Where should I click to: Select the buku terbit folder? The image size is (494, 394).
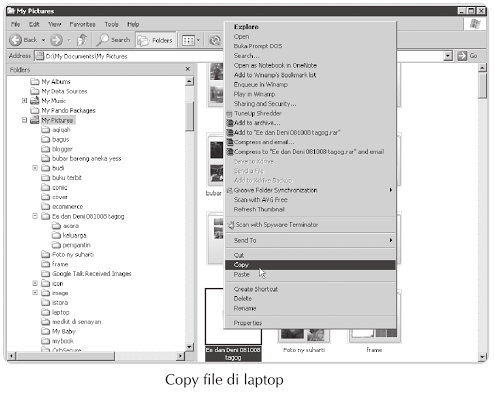coord(61,178)
